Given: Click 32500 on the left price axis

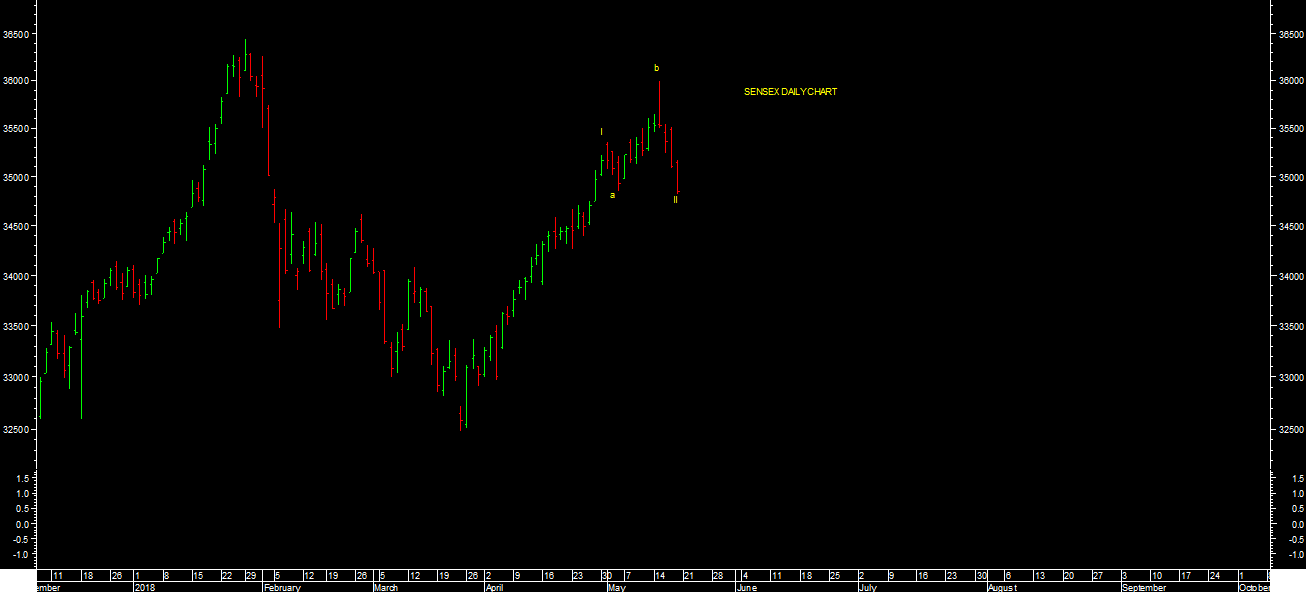Looking at the screenshot, I should point(16,430).
